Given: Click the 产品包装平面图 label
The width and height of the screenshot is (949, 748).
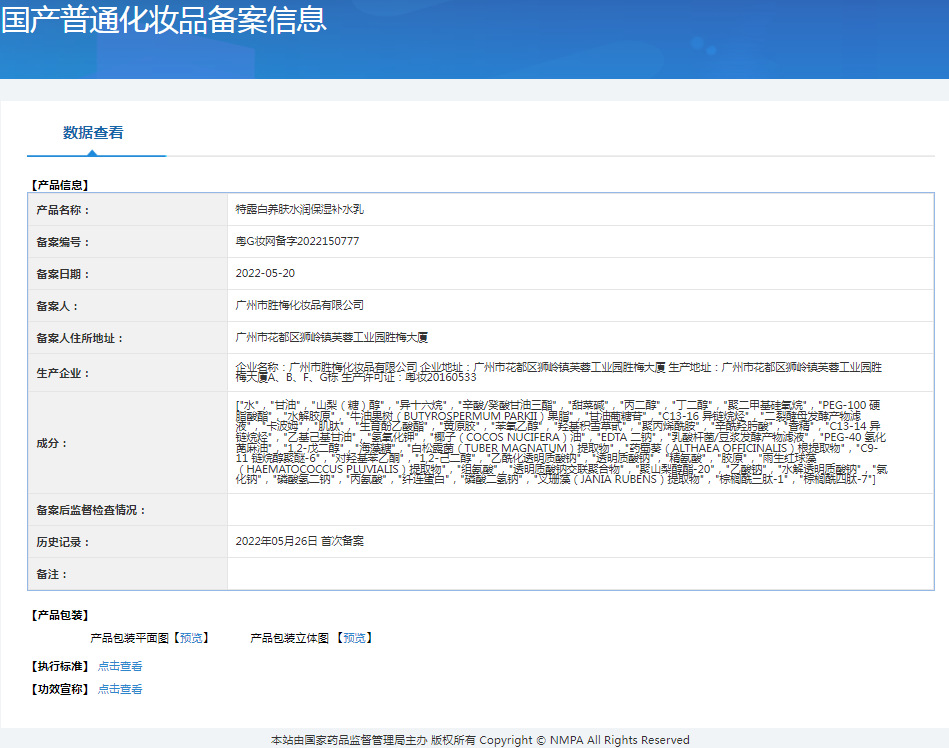Looking at the screenshot, I should click(130, 638).
